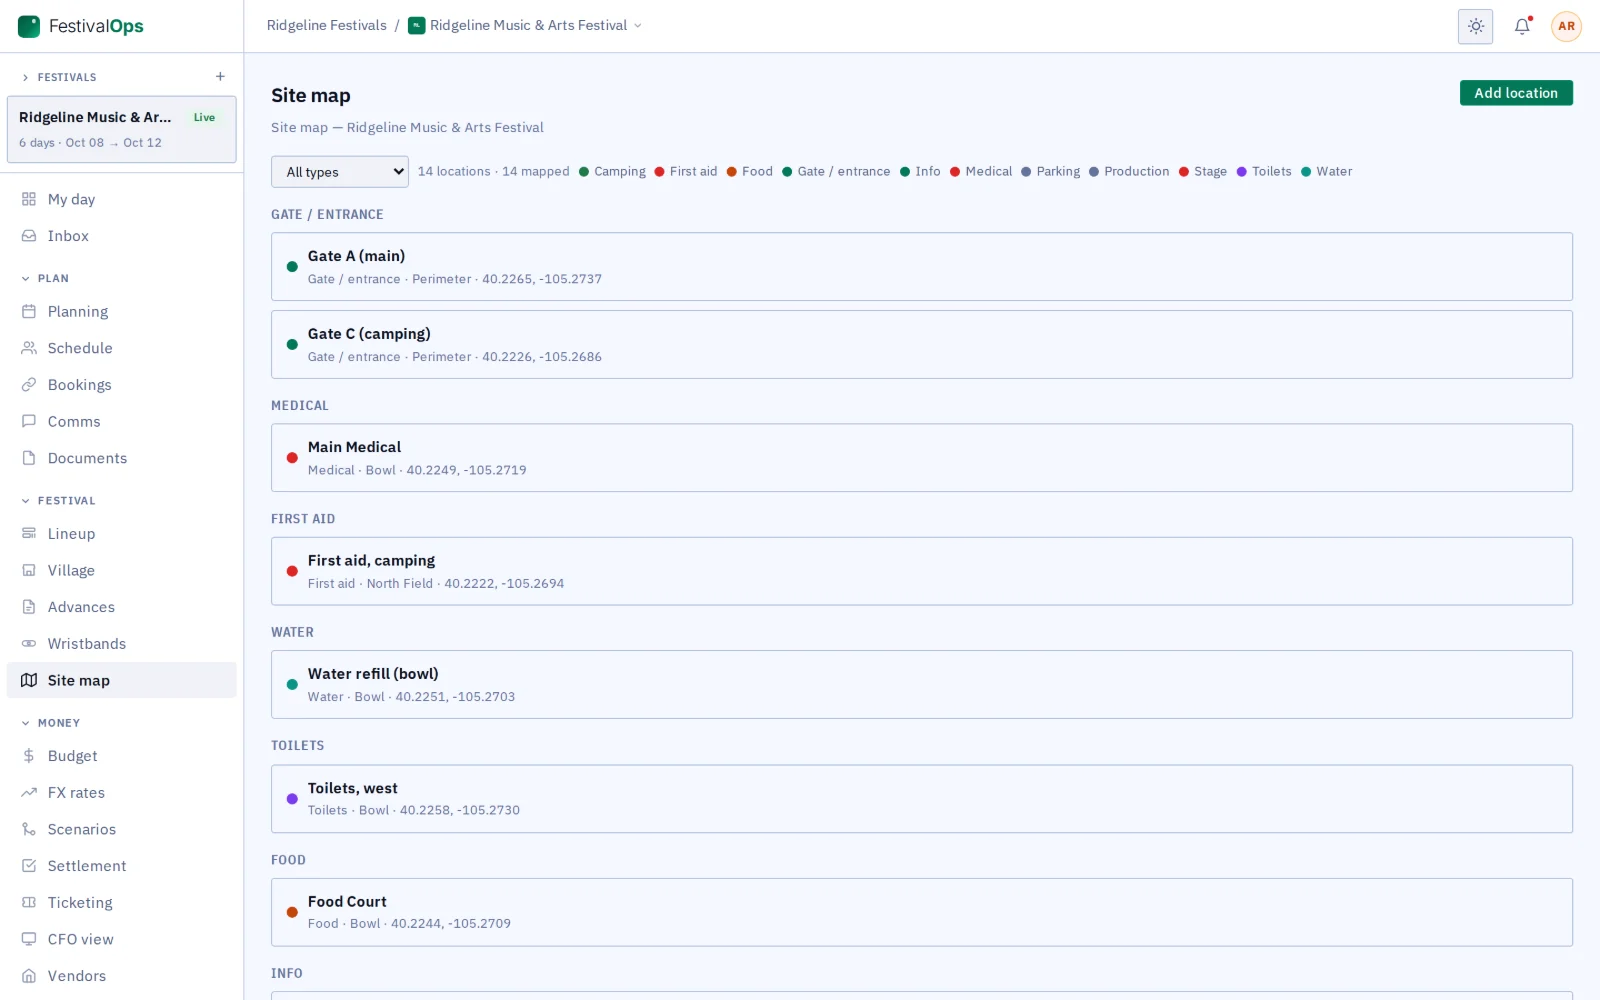Open CFO view in sidebar
This screenshot has width=1600, height=1000.
(x=122, y=939)
